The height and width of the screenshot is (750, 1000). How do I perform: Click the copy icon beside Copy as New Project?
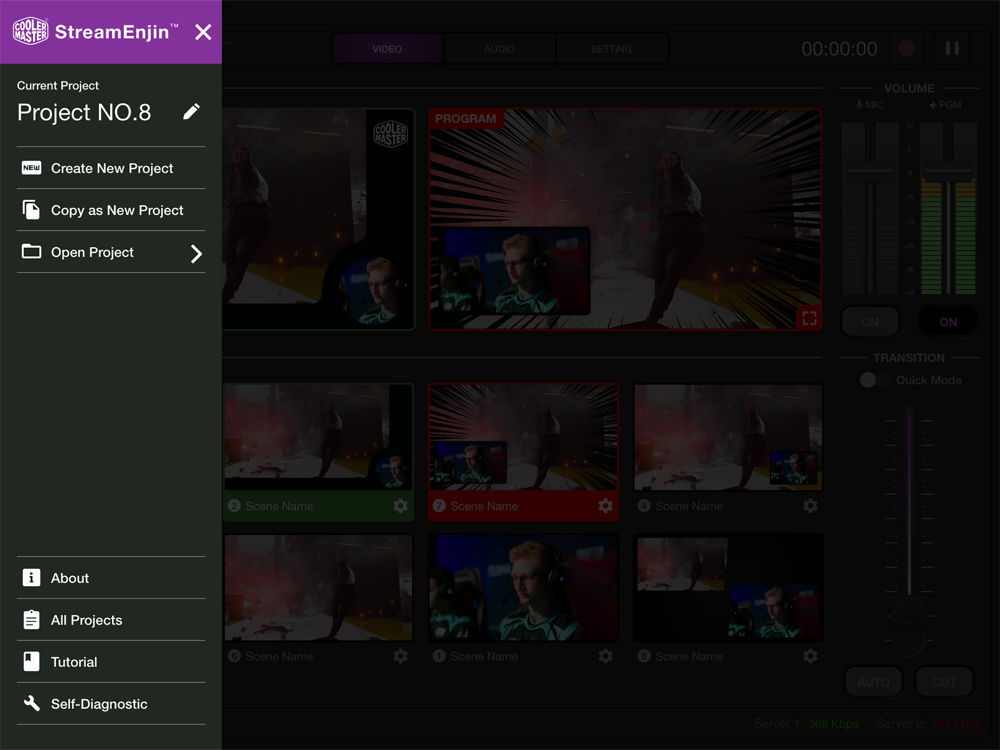pyautogui.click(x=31, y=210)
